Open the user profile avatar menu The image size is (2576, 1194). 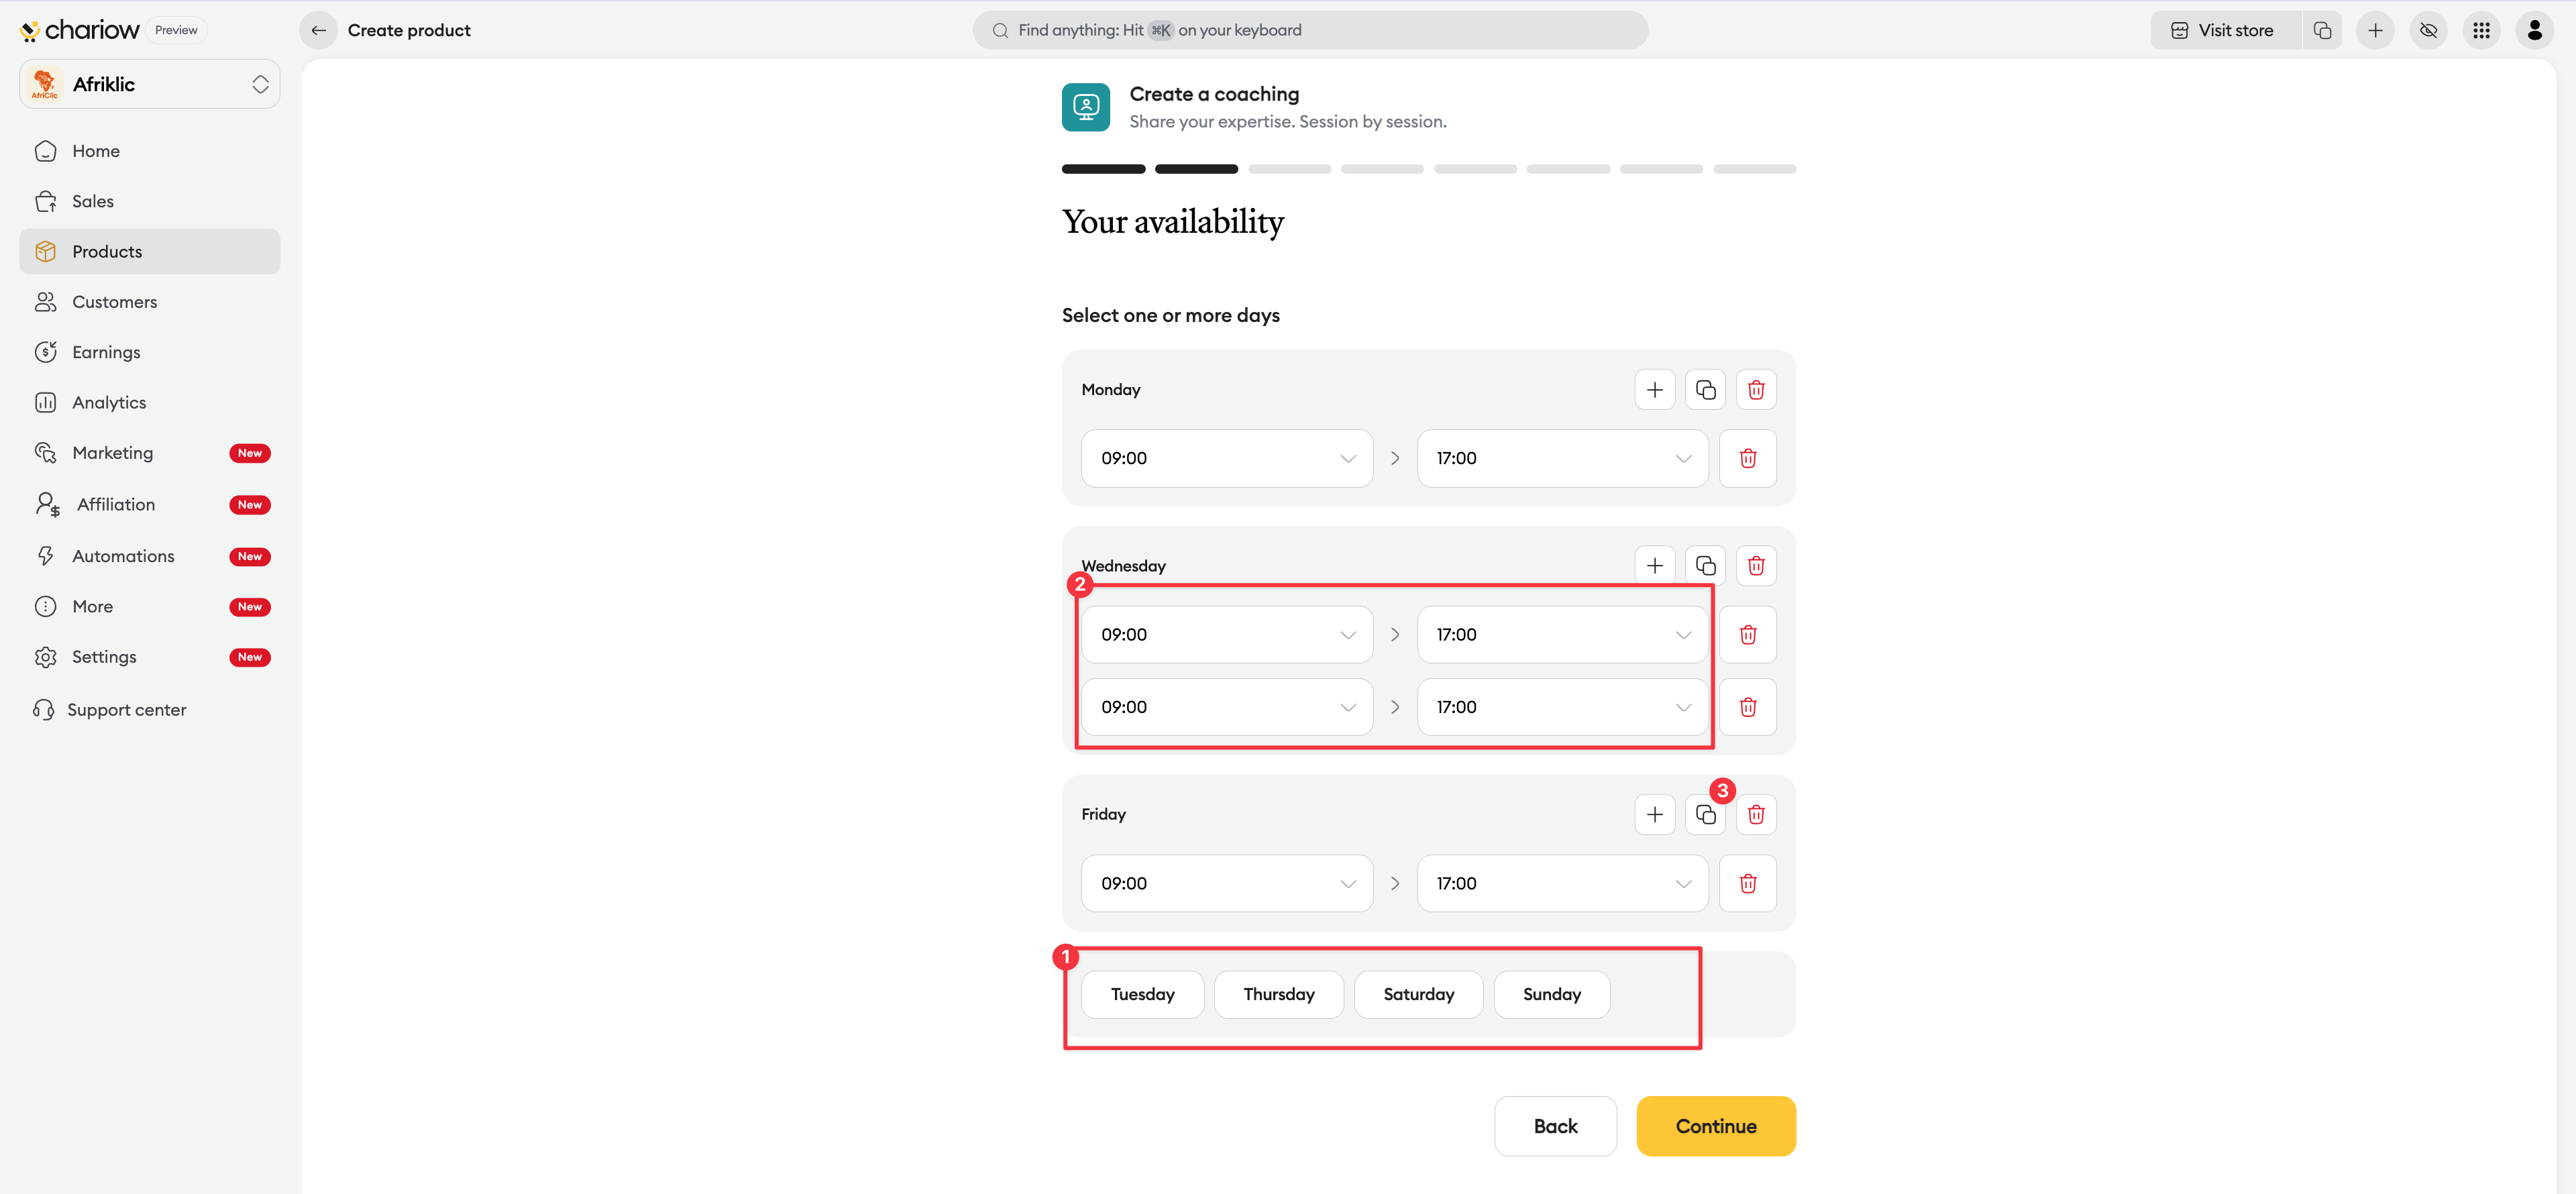tap(2534, 30)
